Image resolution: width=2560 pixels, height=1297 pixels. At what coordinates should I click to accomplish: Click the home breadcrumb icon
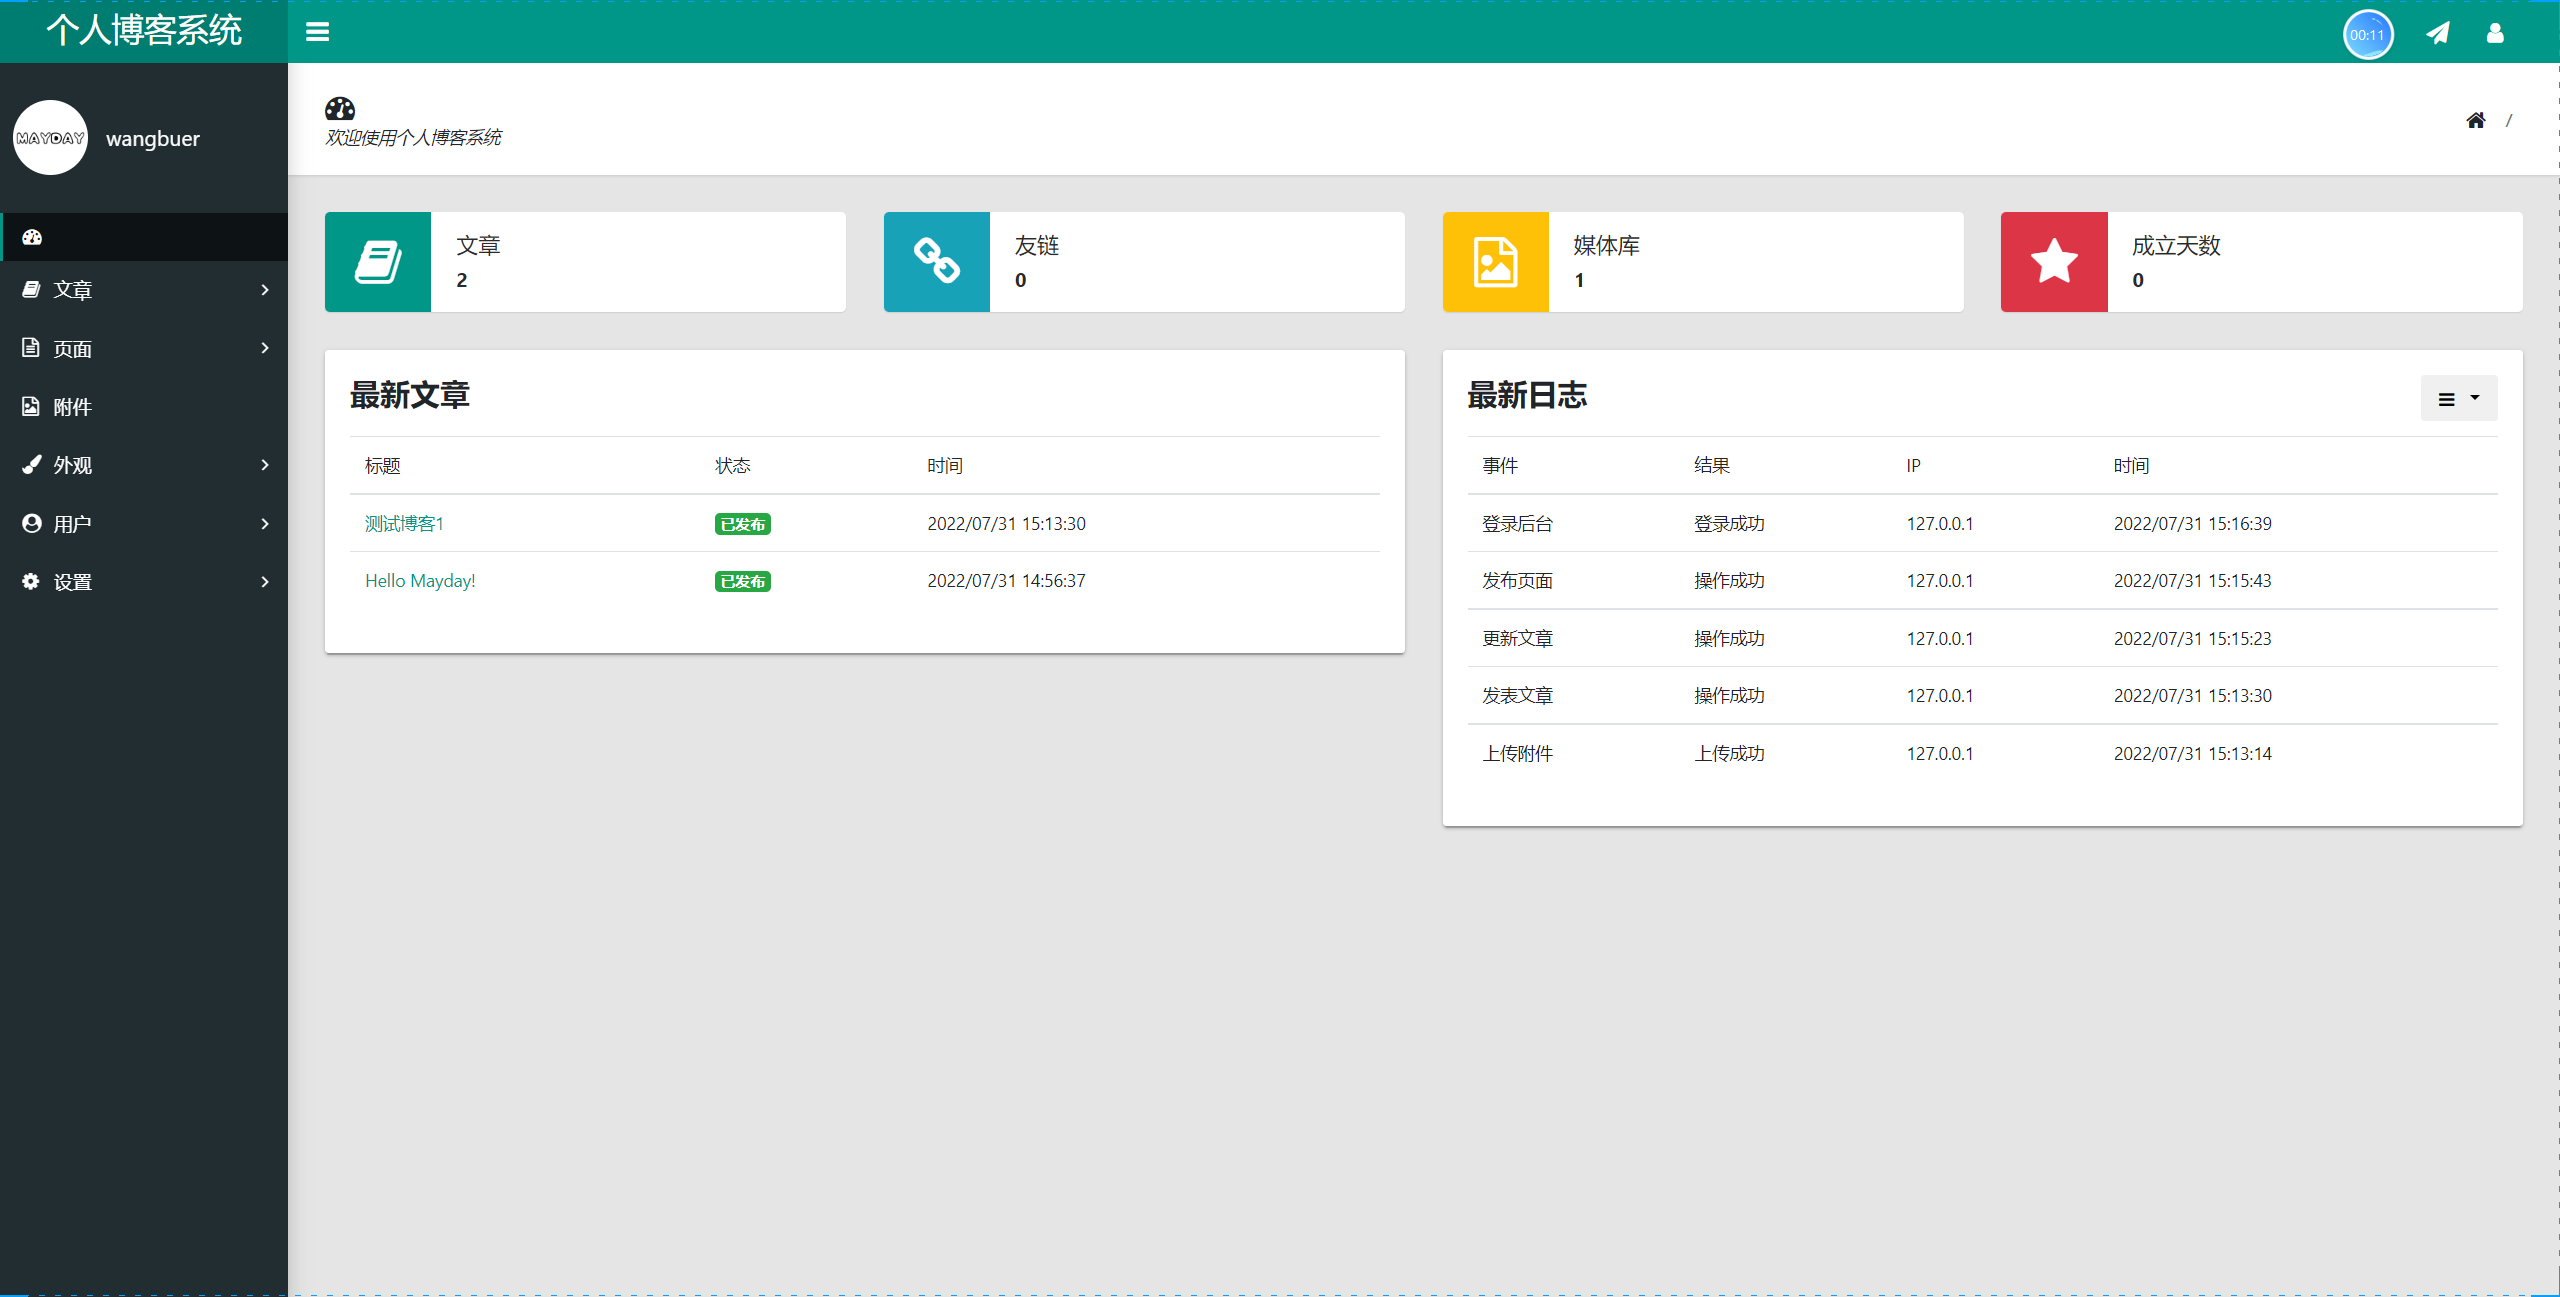2476,119
